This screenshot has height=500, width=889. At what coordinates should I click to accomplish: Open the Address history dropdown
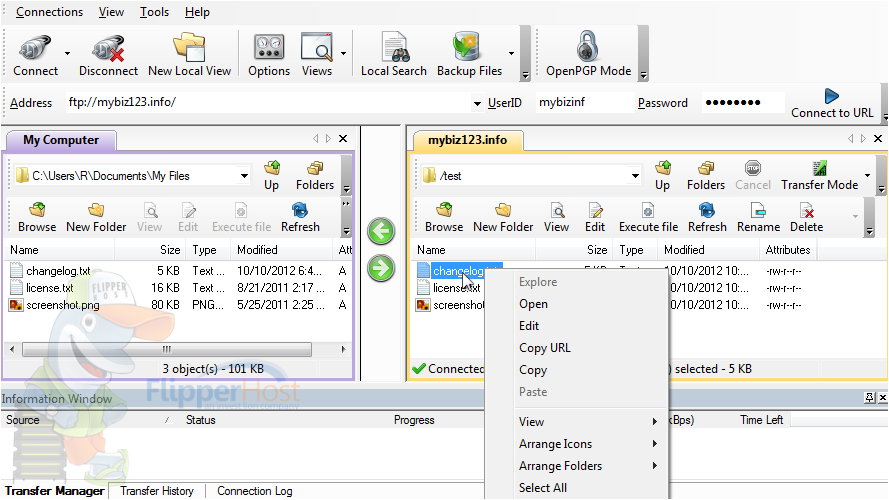tap(477, 103)
